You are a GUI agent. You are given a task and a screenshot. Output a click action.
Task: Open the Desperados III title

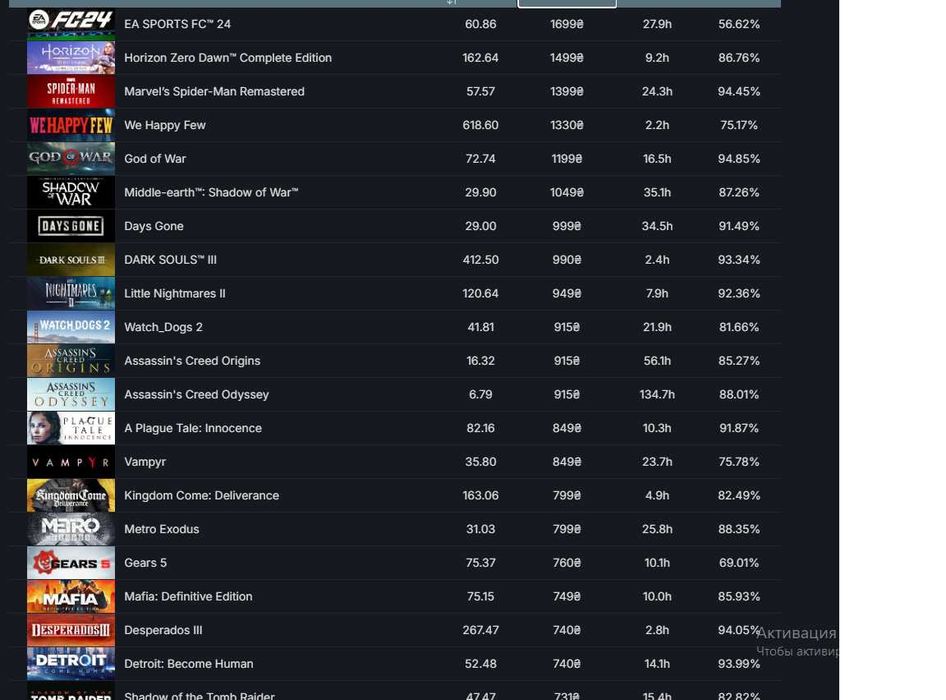[x=163, y=631]
